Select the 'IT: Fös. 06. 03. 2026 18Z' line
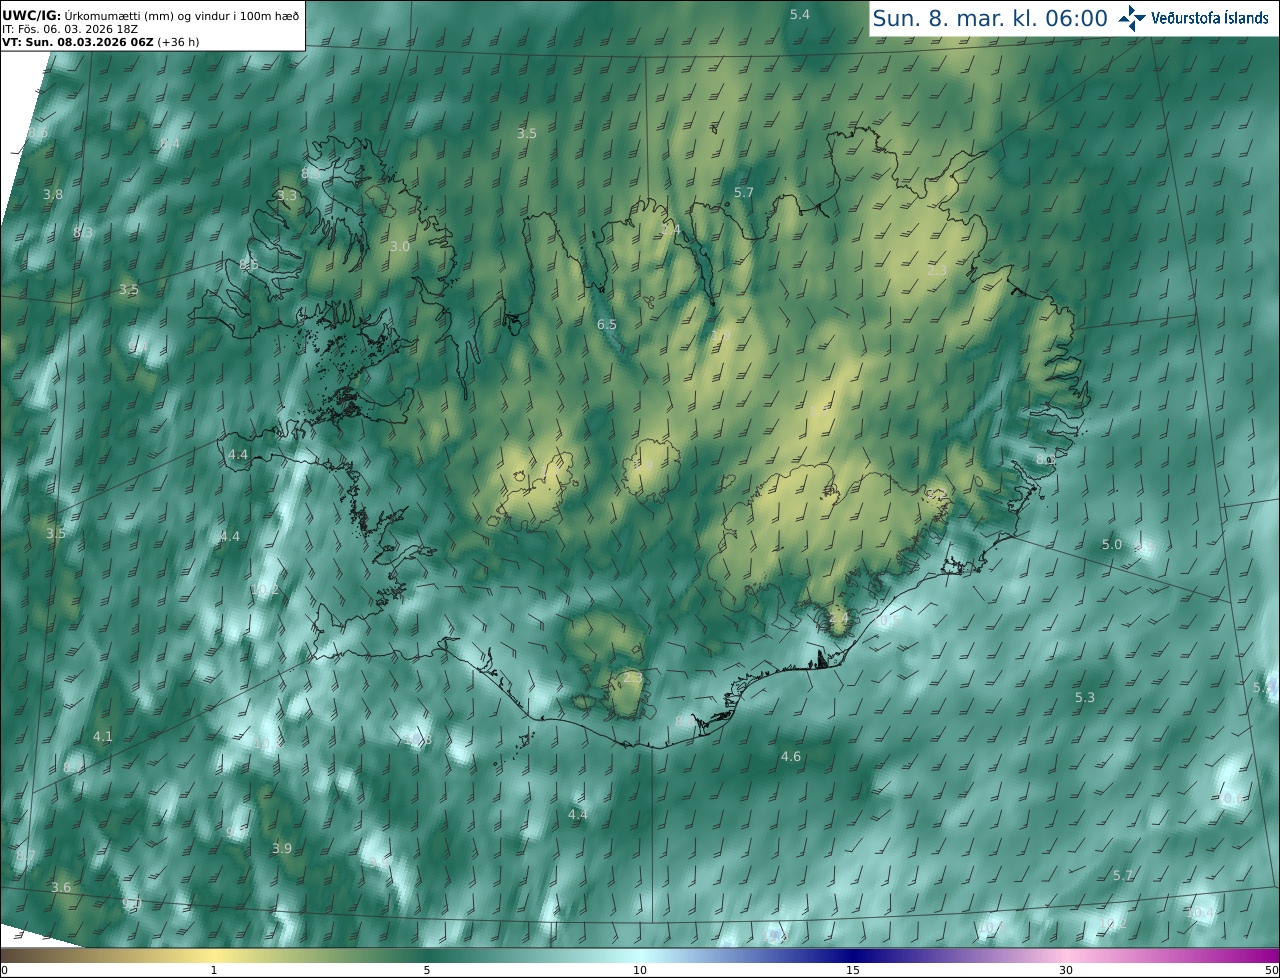Viewport: 1280px width, 978px height. tap(68, 29)
